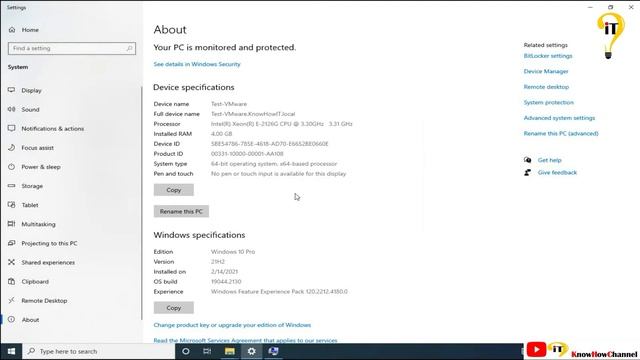Click the Give feedback icon
640x360 pixels.
point(527,172)
